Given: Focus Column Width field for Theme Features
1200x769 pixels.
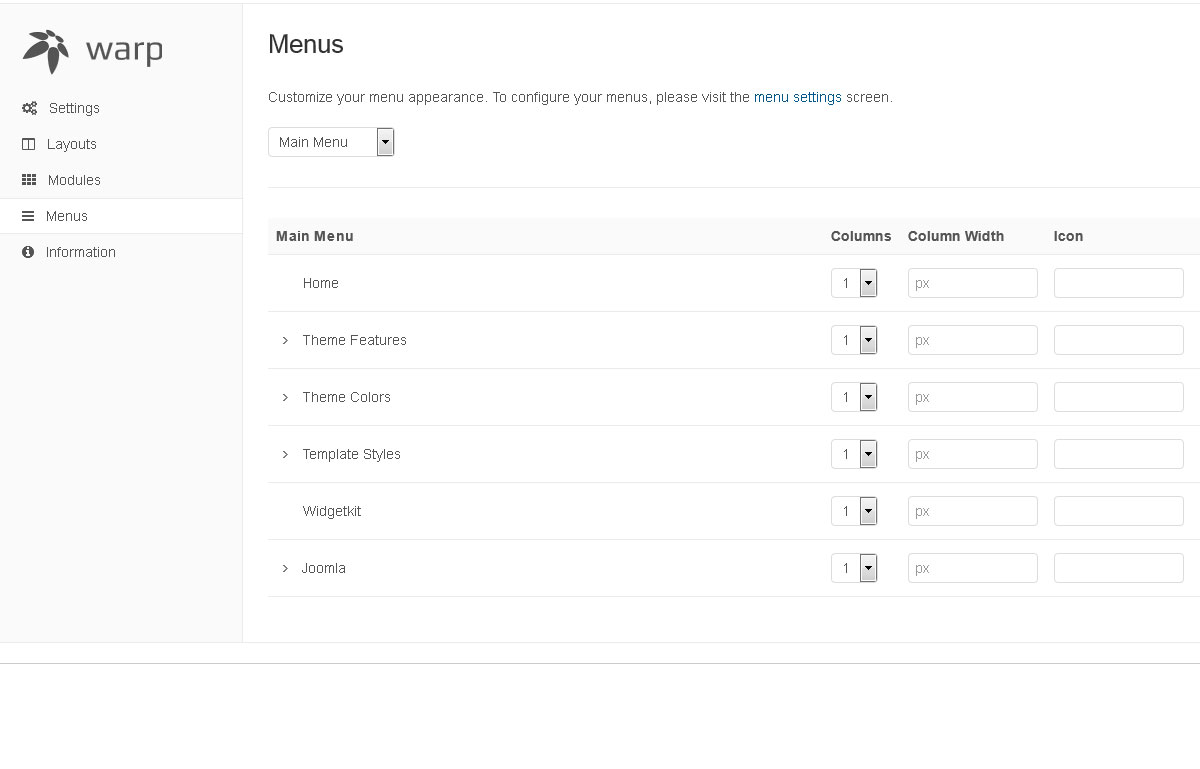Looking at the screenshot, I should 972,340.
